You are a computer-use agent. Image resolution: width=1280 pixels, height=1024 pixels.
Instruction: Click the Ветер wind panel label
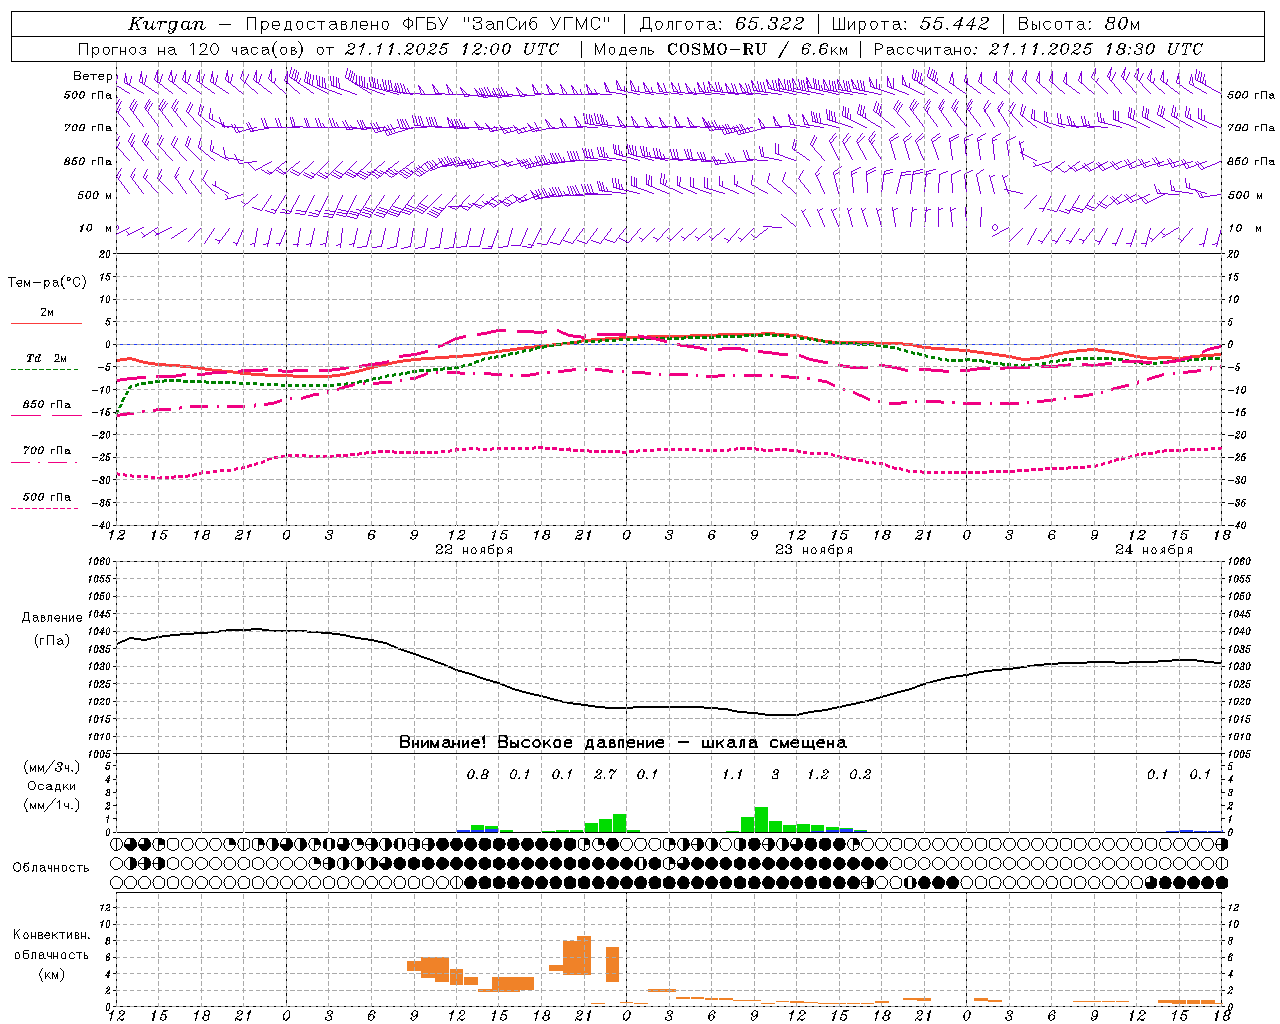92,76
